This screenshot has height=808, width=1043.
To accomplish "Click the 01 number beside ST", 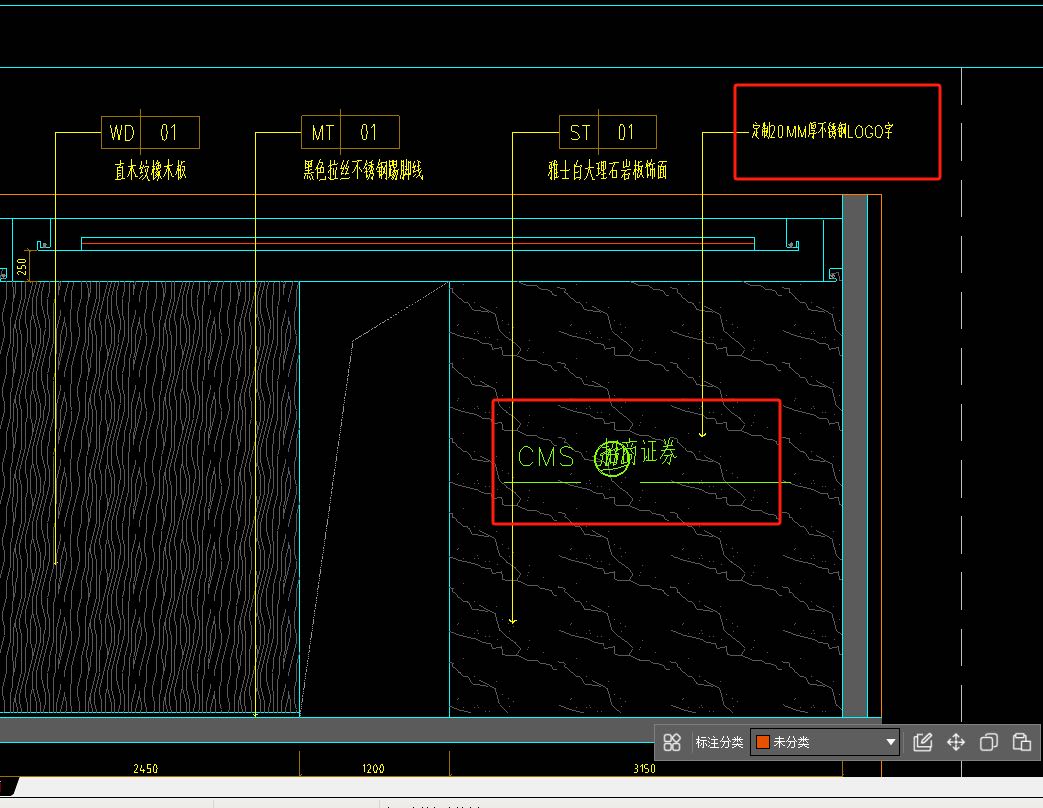I will [626, 133].
